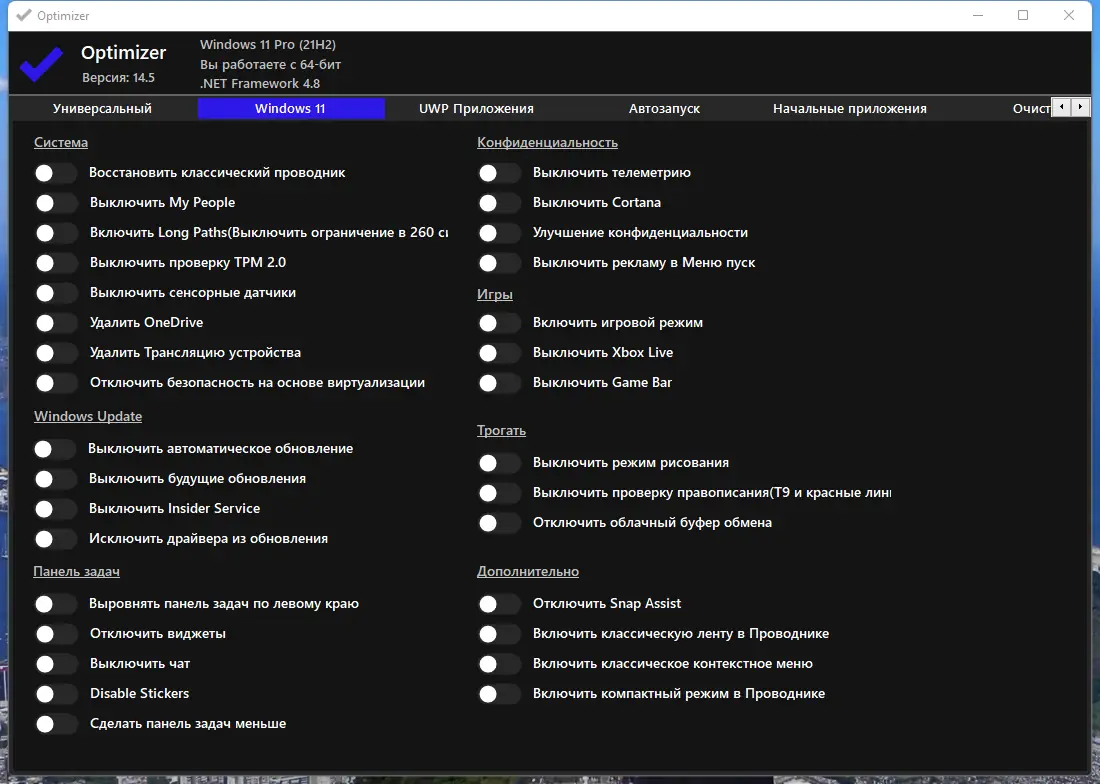
Task: Toggle Выключить рекламу в Меню пуск
Action: pos(499,263)
